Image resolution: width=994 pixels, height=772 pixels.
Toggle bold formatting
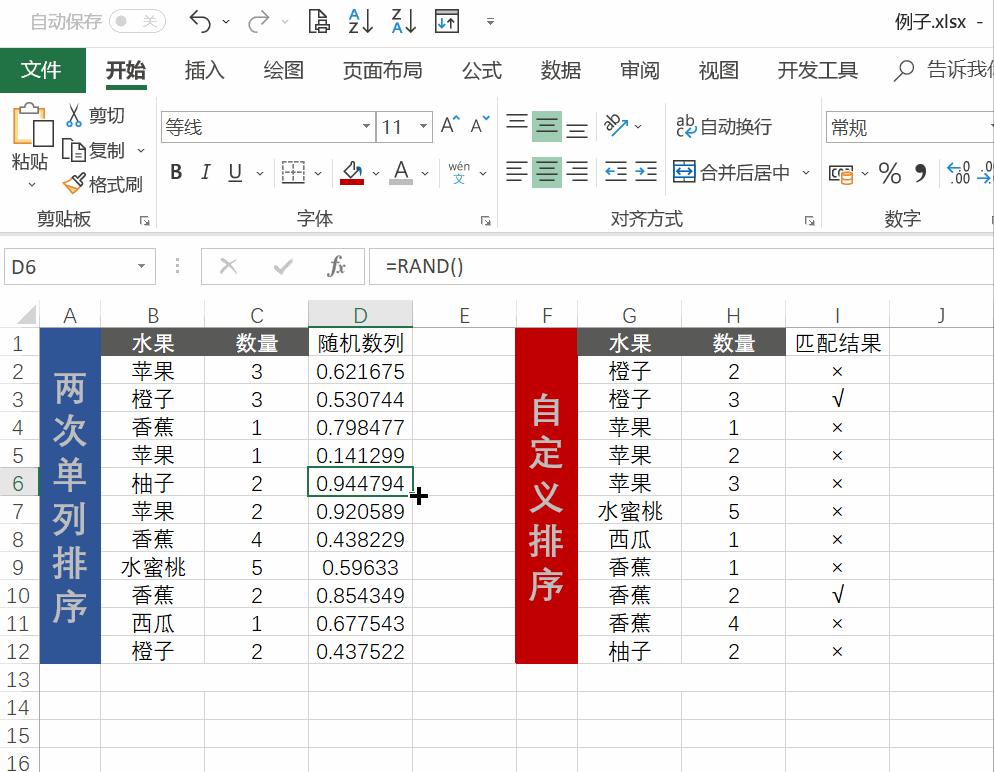coord(175,172)
